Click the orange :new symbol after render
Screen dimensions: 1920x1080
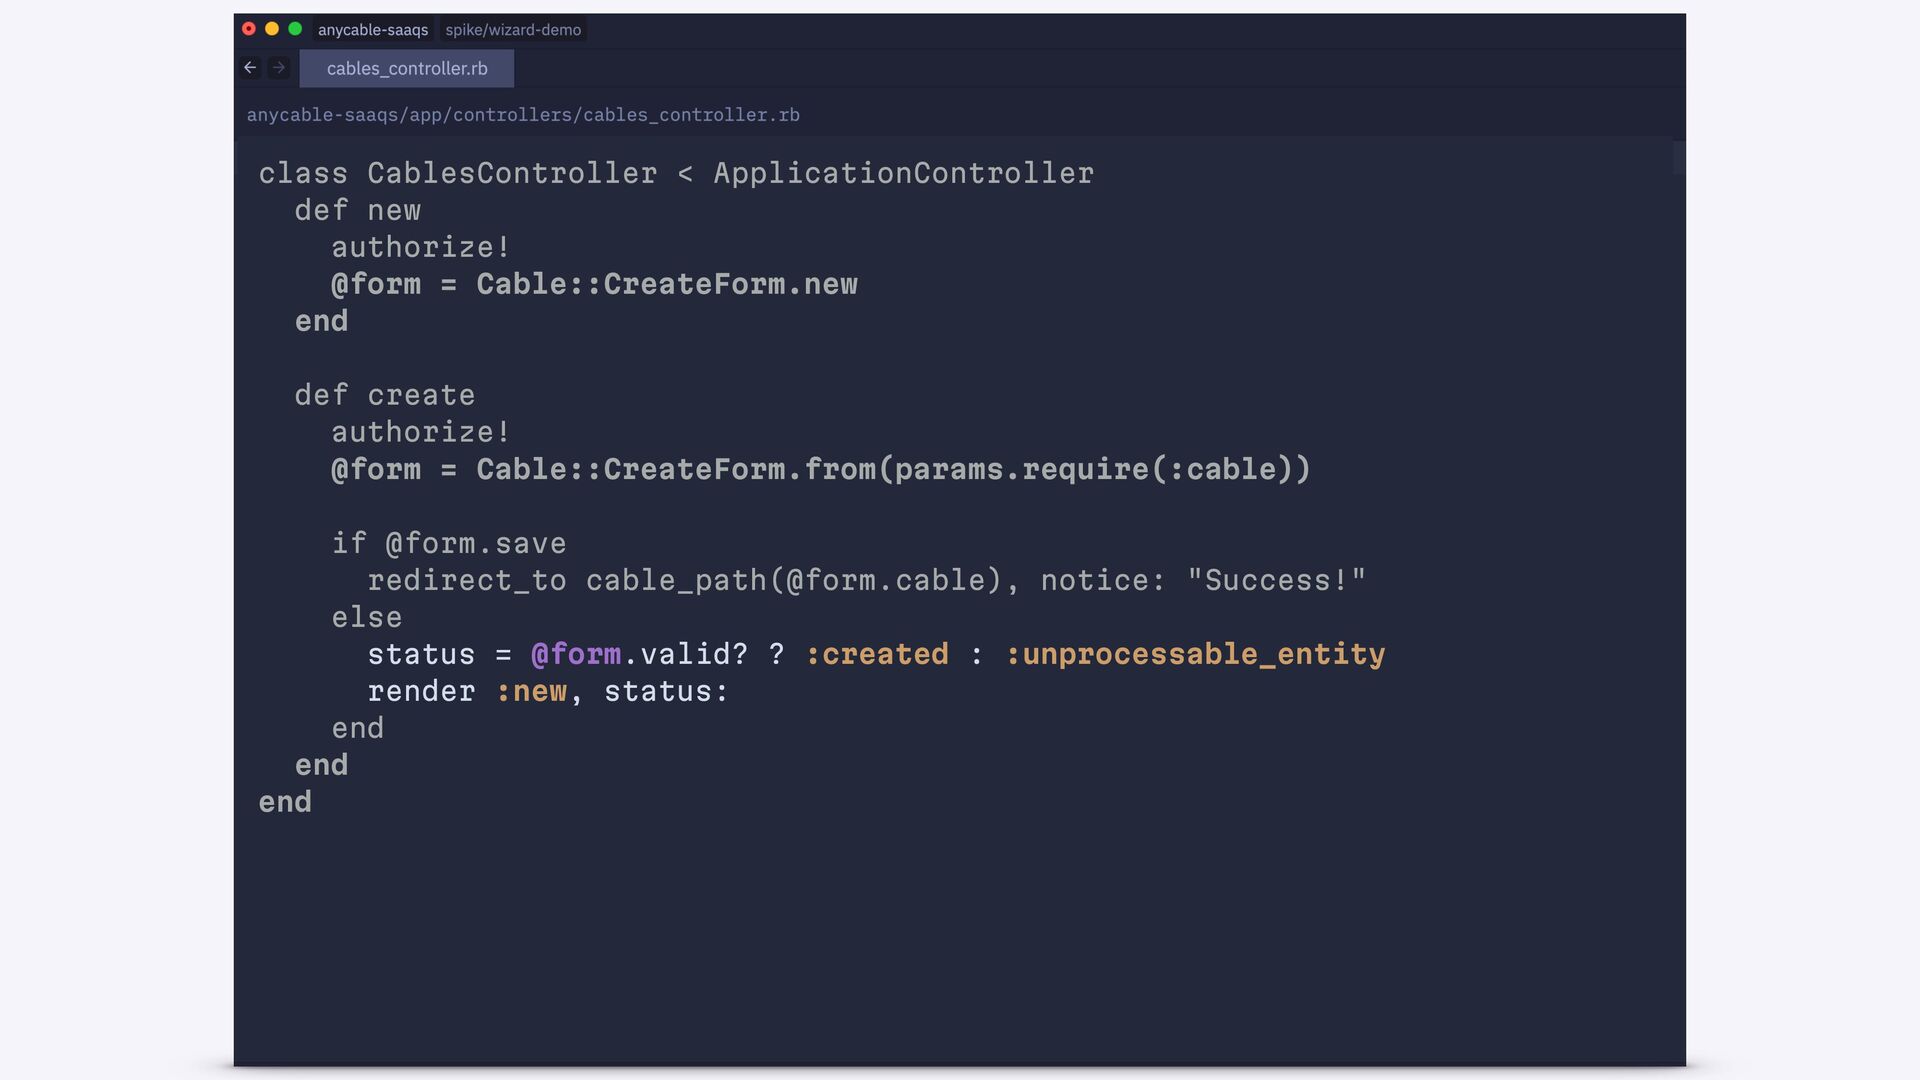point(531,691)
